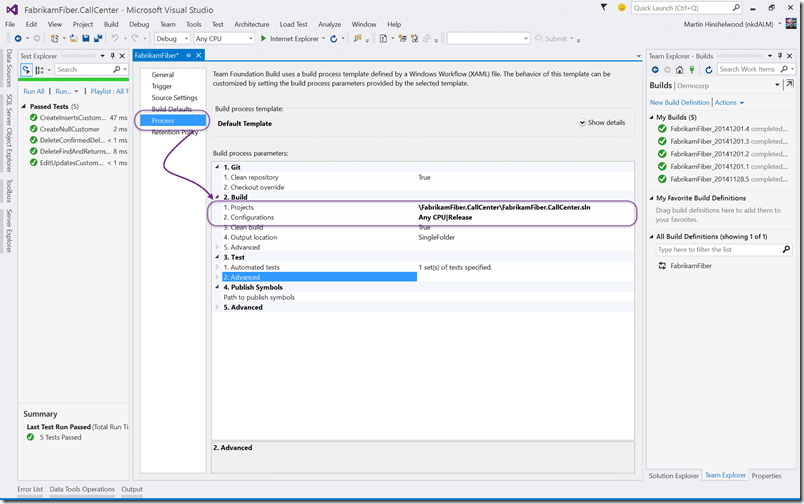
Task: Switch to the Solution Explorer tab
Action: click(x=673, y=476)
